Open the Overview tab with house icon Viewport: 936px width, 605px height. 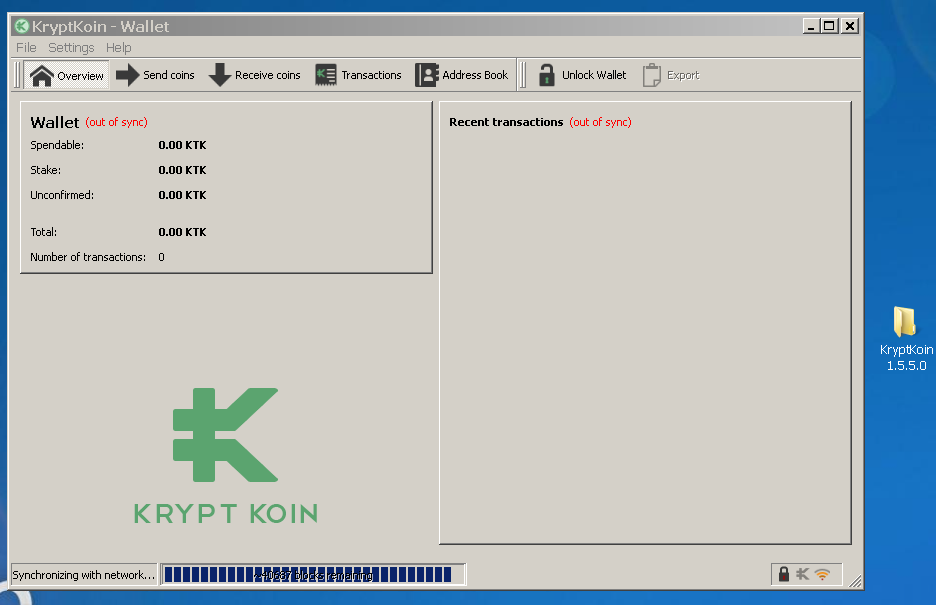point(66,75)
